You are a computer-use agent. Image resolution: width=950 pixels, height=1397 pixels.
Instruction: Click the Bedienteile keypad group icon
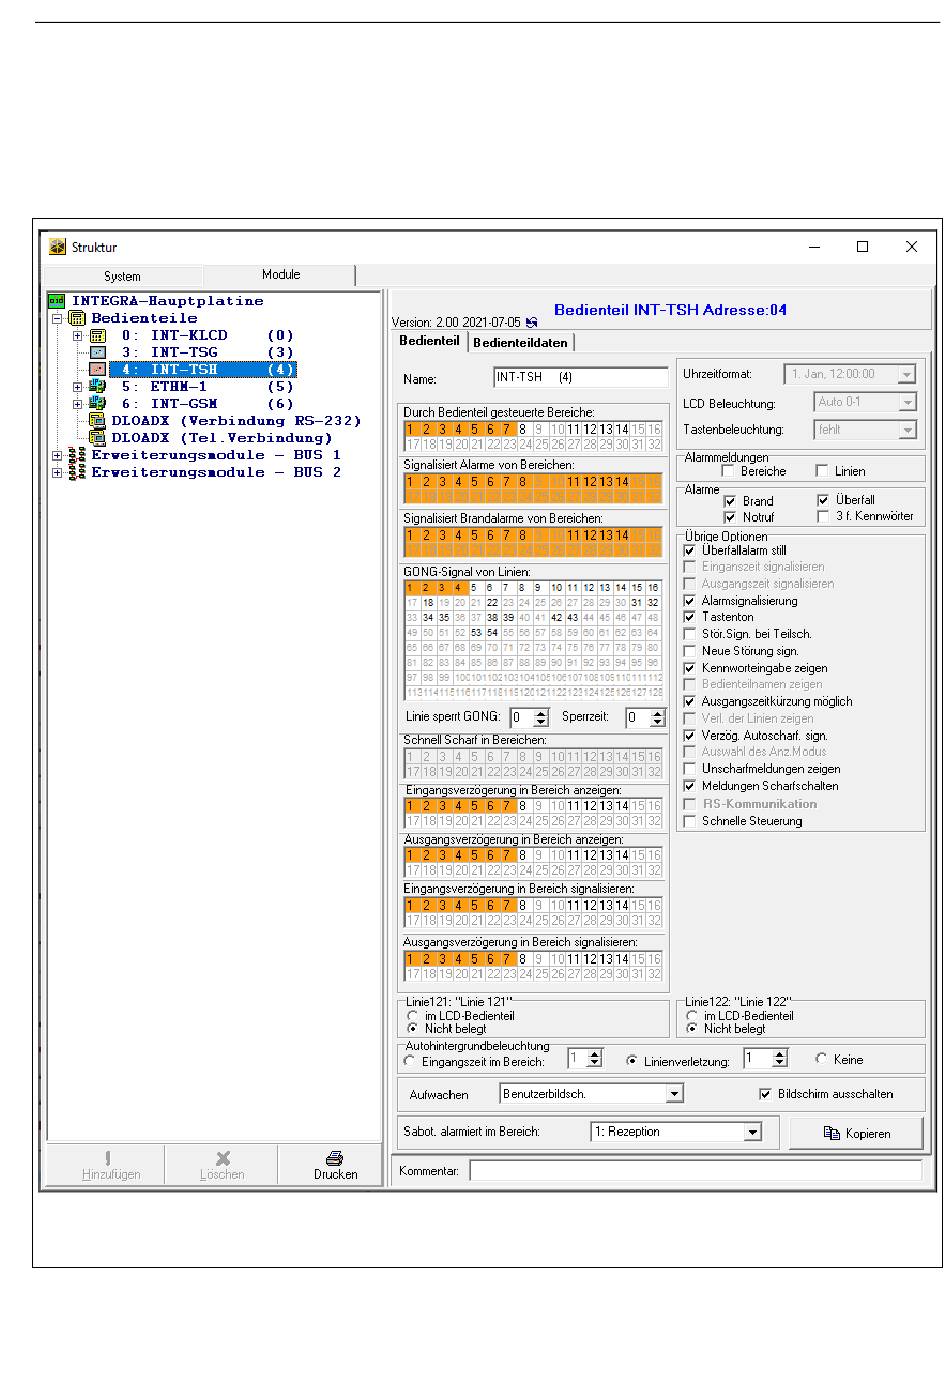tap(77, 318)
